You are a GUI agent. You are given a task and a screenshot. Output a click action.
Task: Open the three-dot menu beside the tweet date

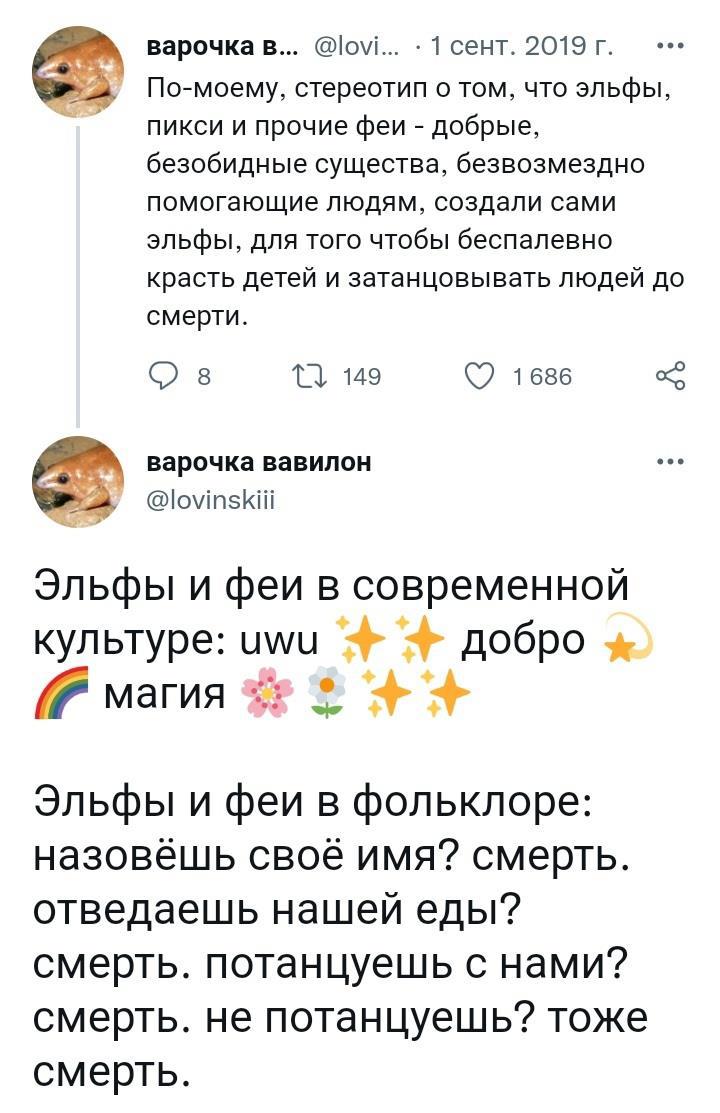[669, 46]
